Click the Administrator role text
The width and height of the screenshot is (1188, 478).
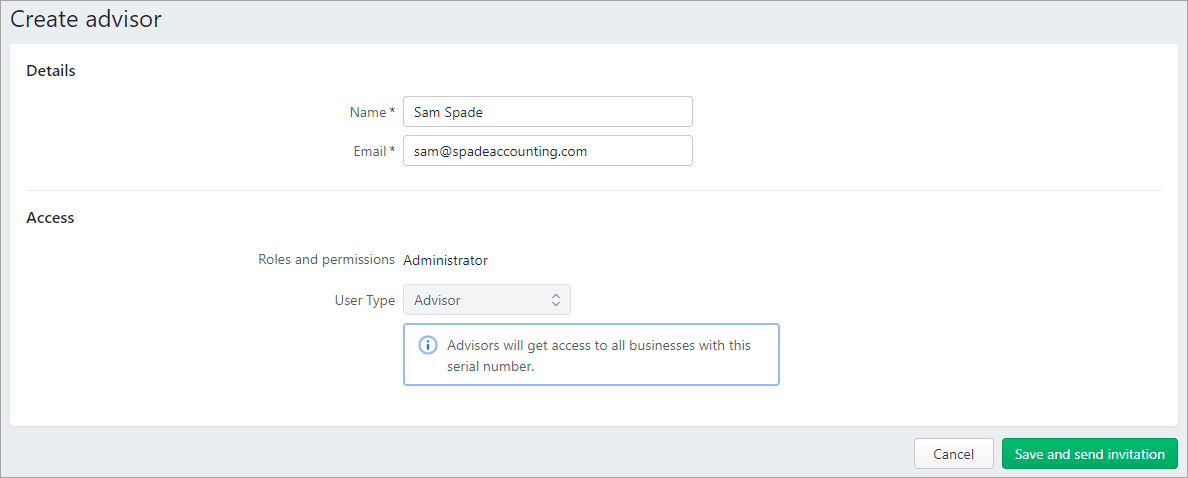tap(446, 261)
